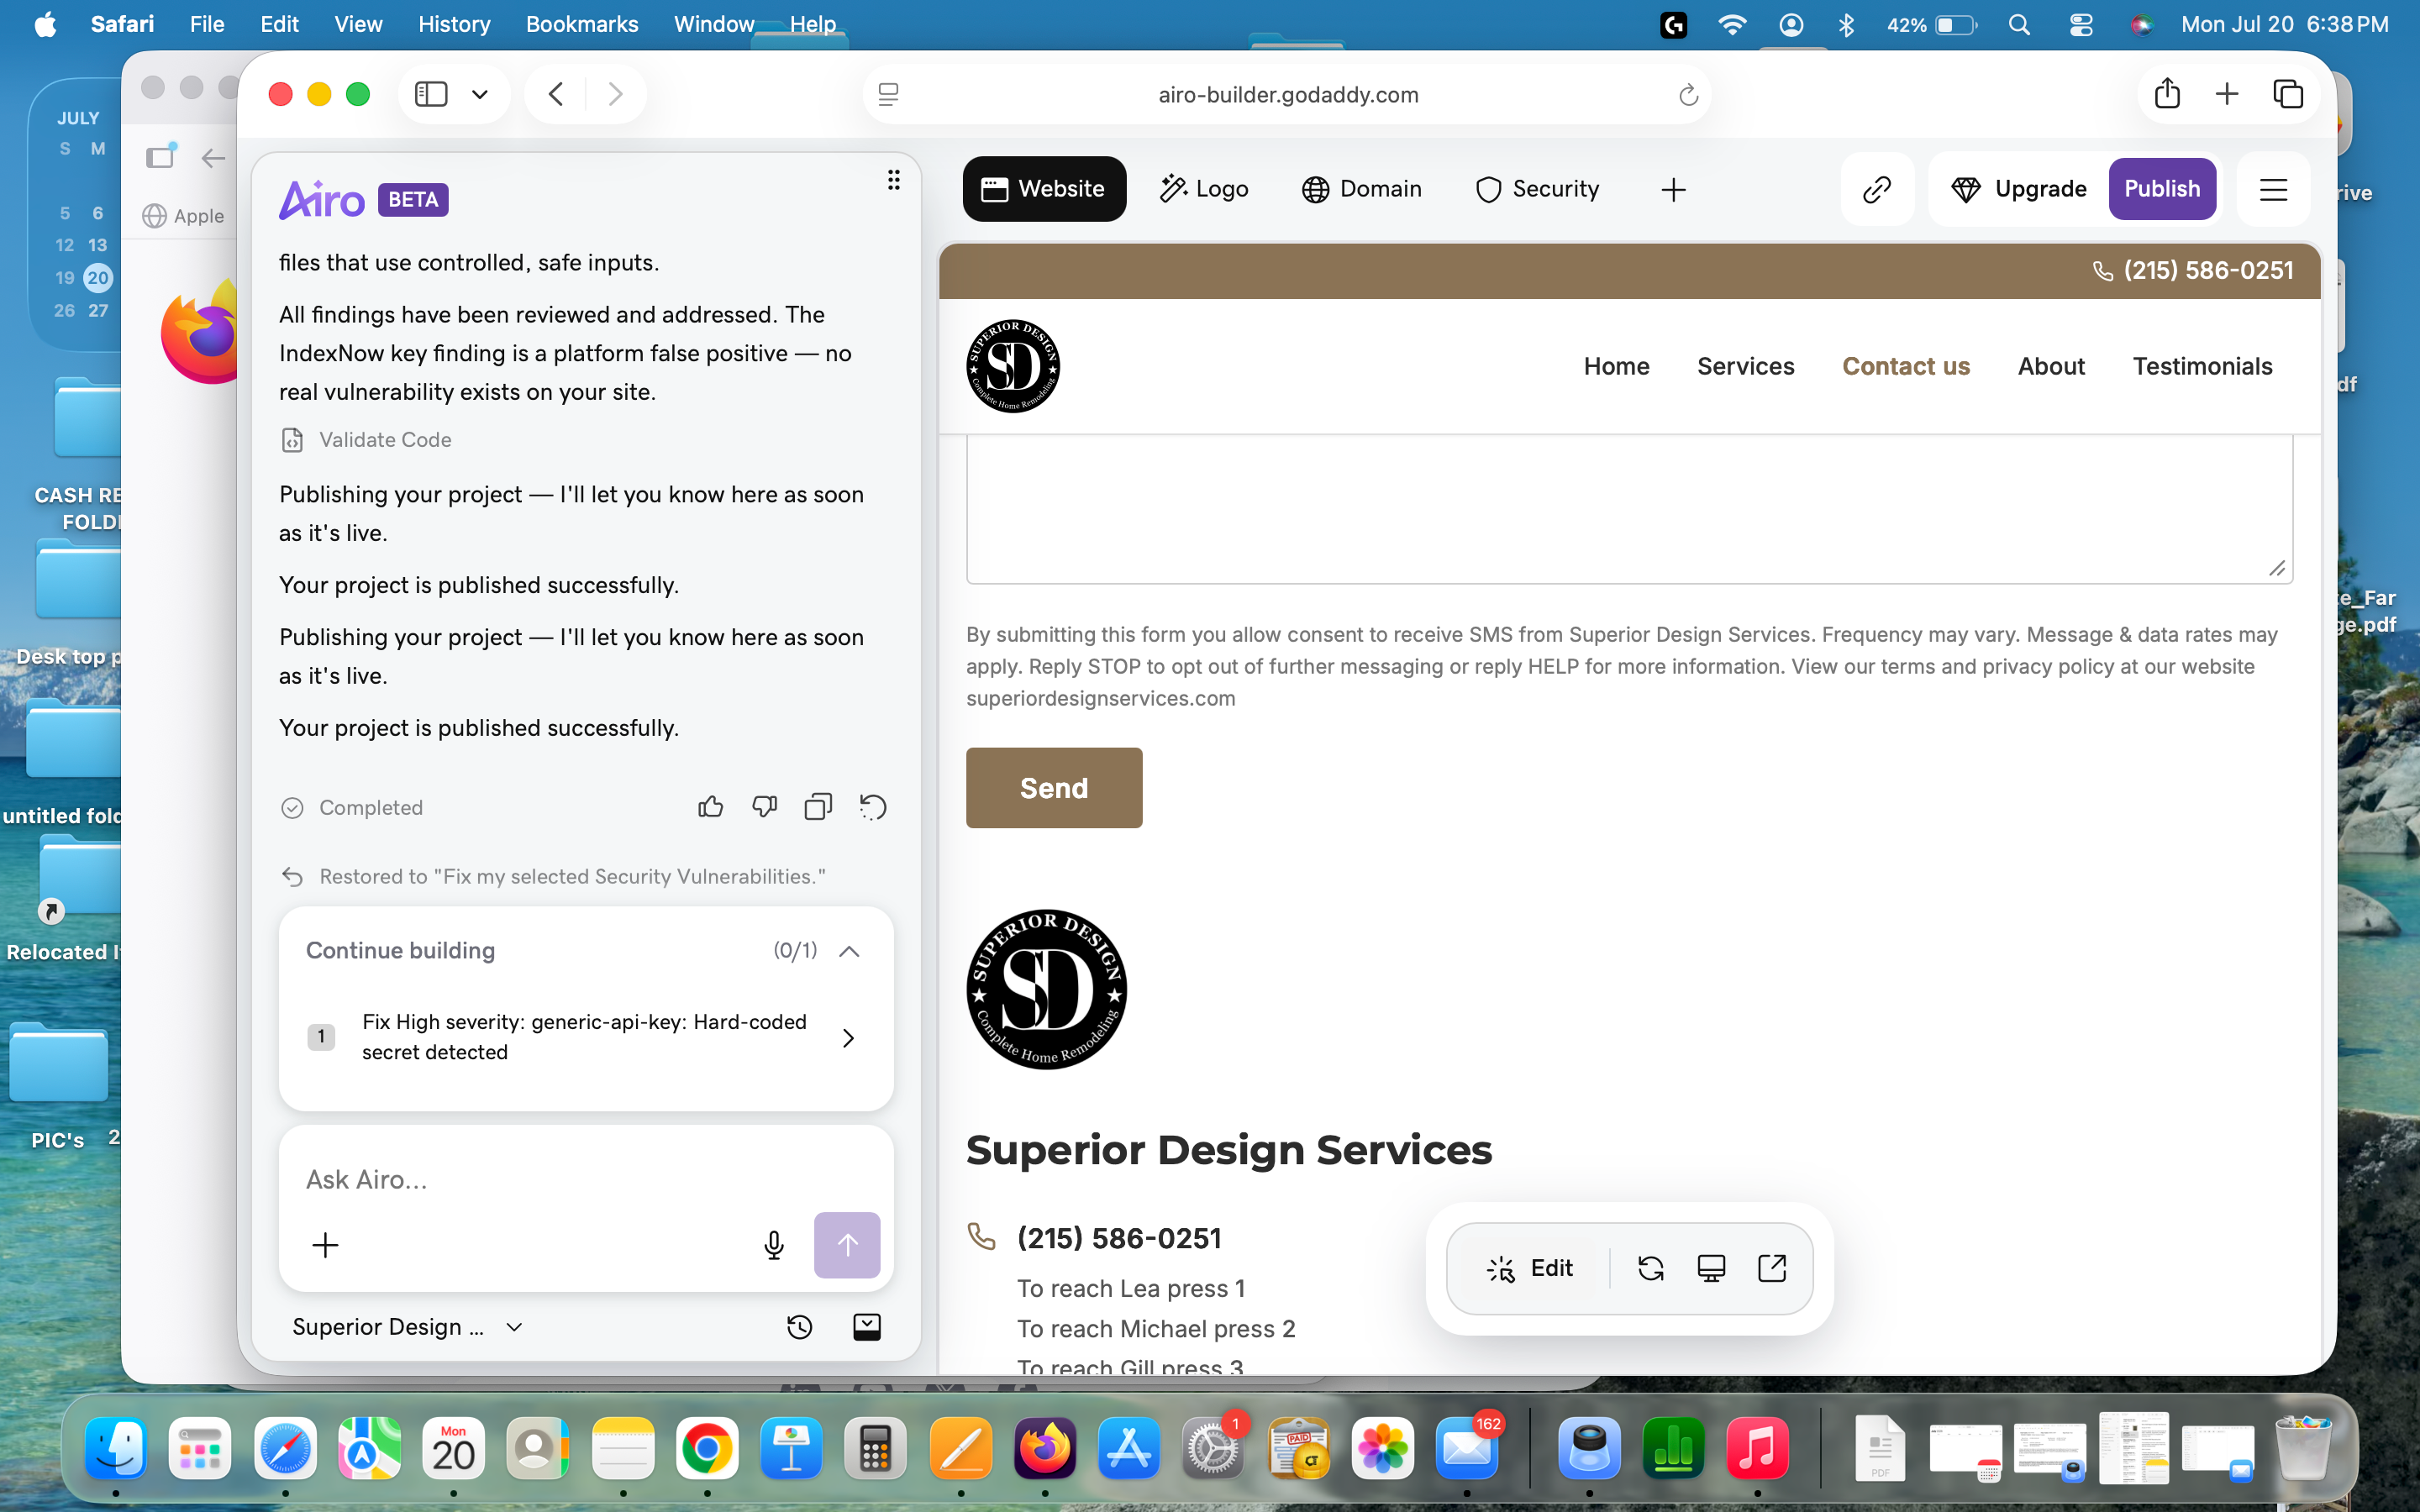Click the Upgrade button

pos(2019,189)
